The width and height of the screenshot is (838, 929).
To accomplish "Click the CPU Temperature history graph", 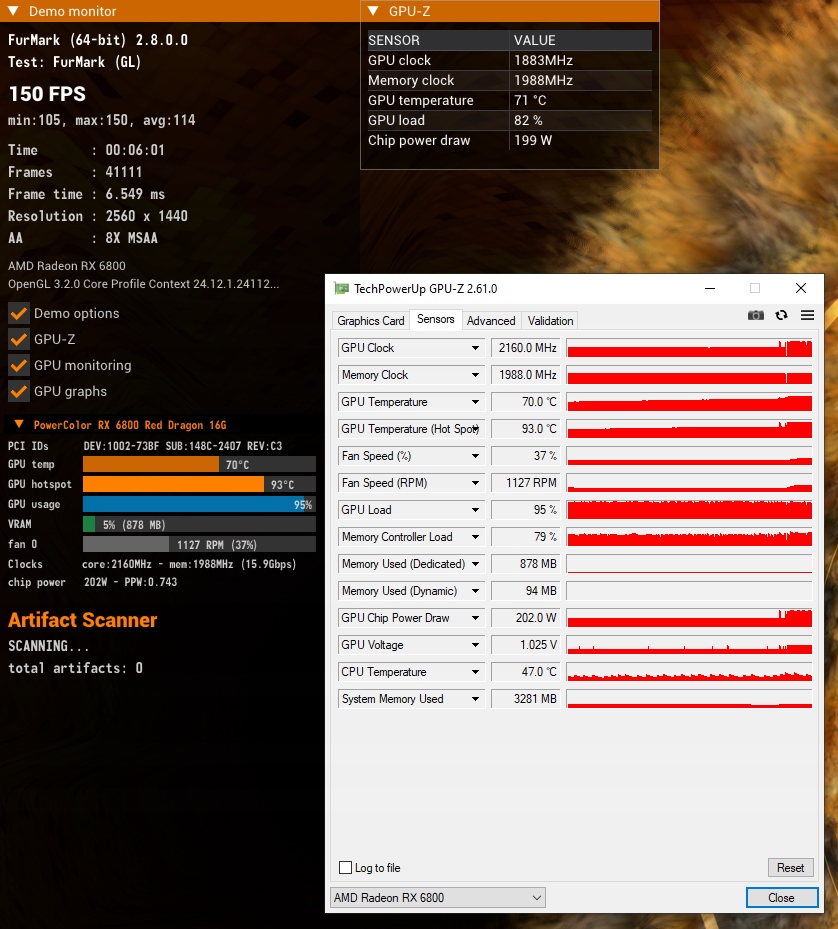I will point(689,672).
